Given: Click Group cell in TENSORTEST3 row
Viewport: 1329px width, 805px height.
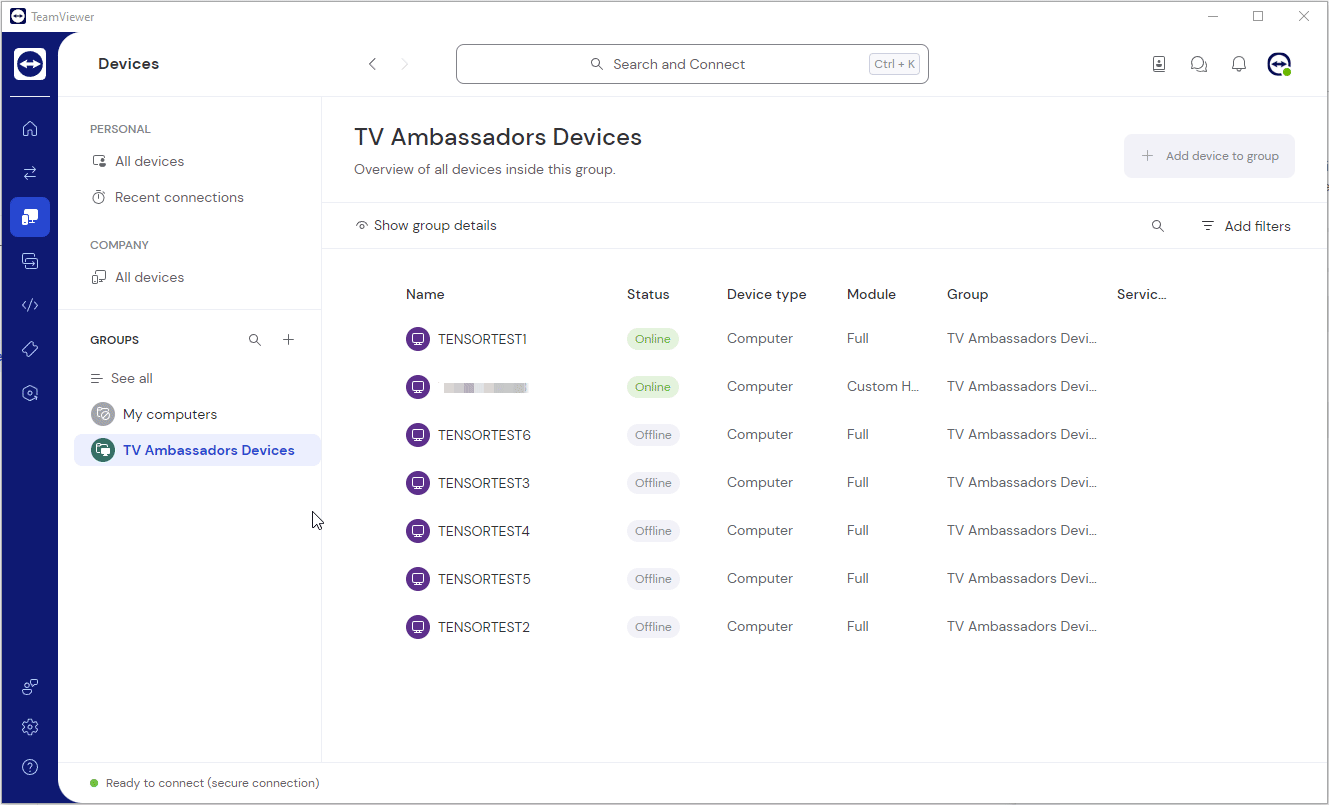Looking at the screenshot, I should pyautogui.click(x=1022, y=483).
